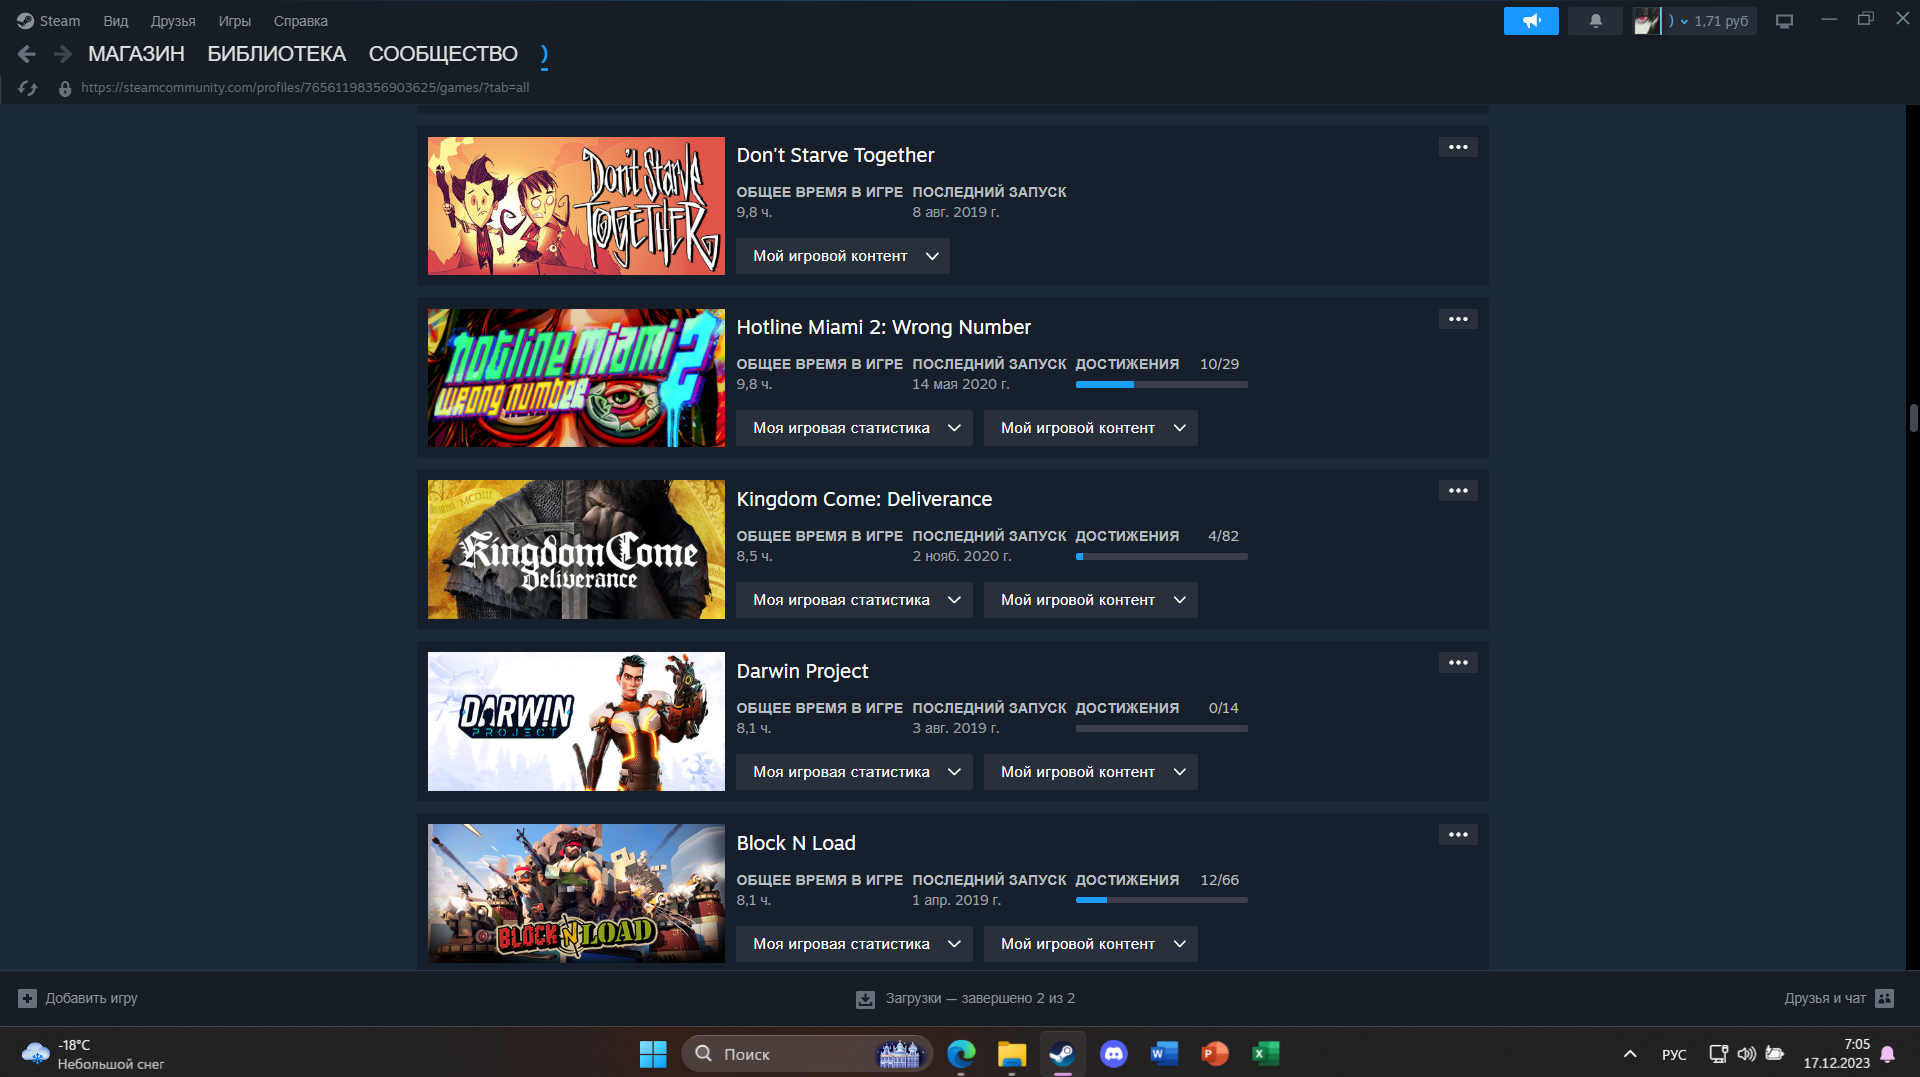Viewport: 1920px width, 1077px height.
Task: Open Discord from taskbar
Action: pos(1113,1054)
